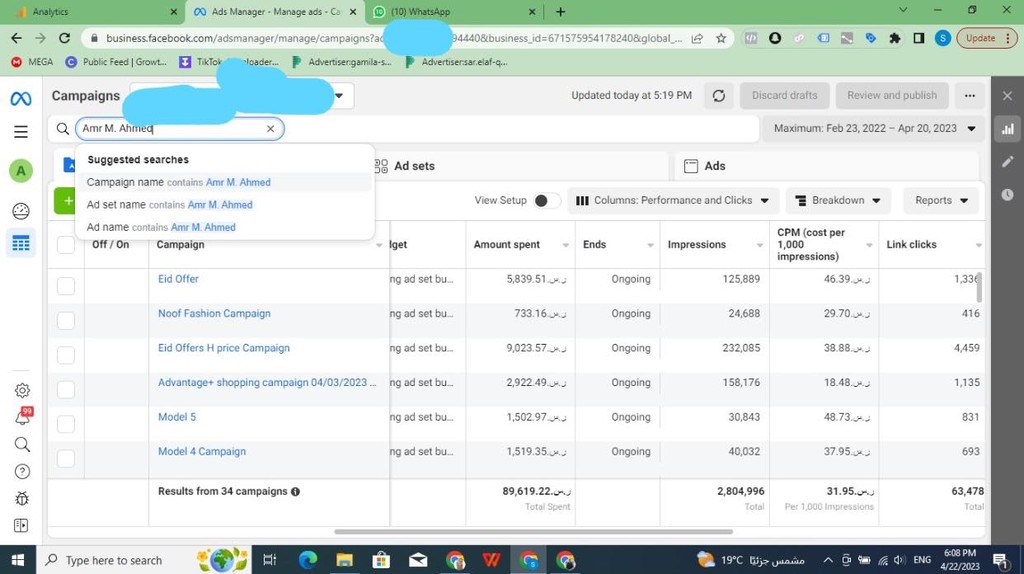The height and width of the screenshot is (574, 1024).
Task: Select the Campaigns table grid icon
Action: [21, 244]
